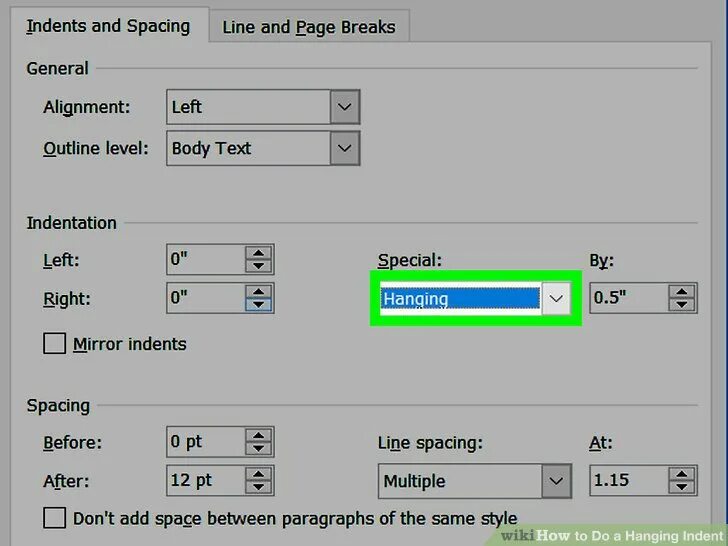Expand the Outline level dropdown
Viewport: 728px width, 546px height.
tap(345, 148)
